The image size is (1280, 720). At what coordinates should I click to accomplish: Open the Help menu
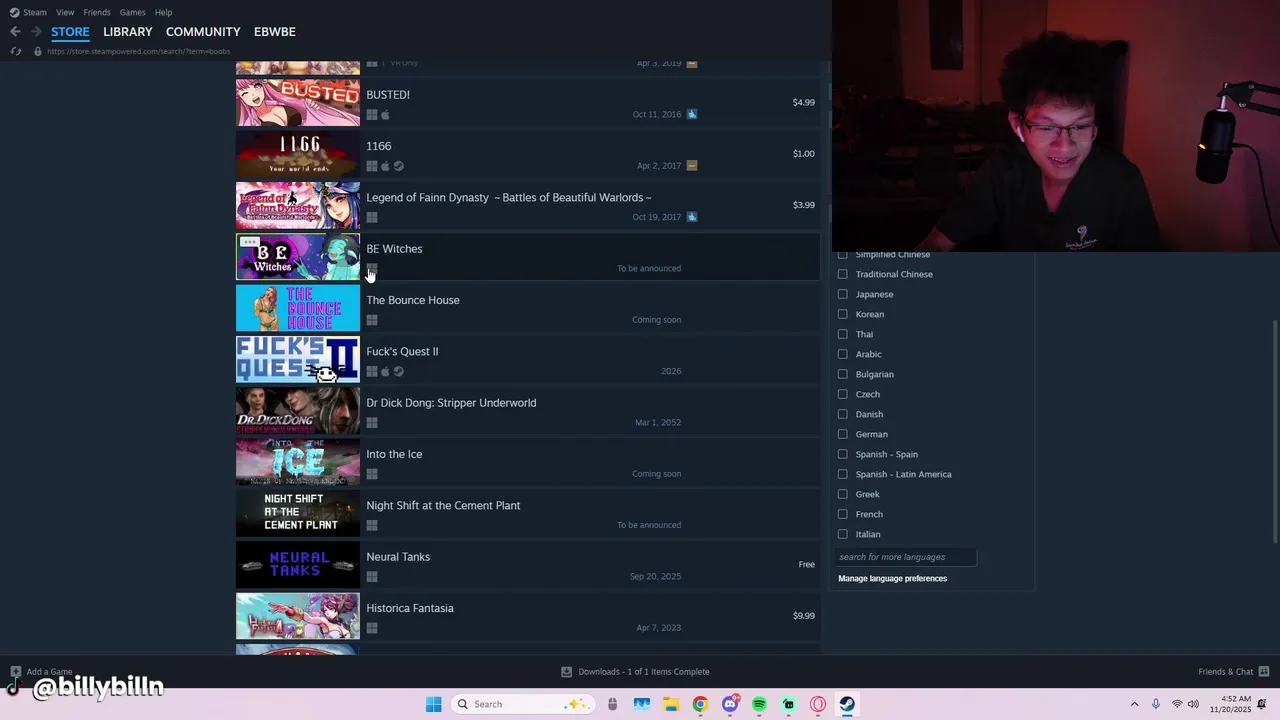pyautogui.click(x=163, y=12)
